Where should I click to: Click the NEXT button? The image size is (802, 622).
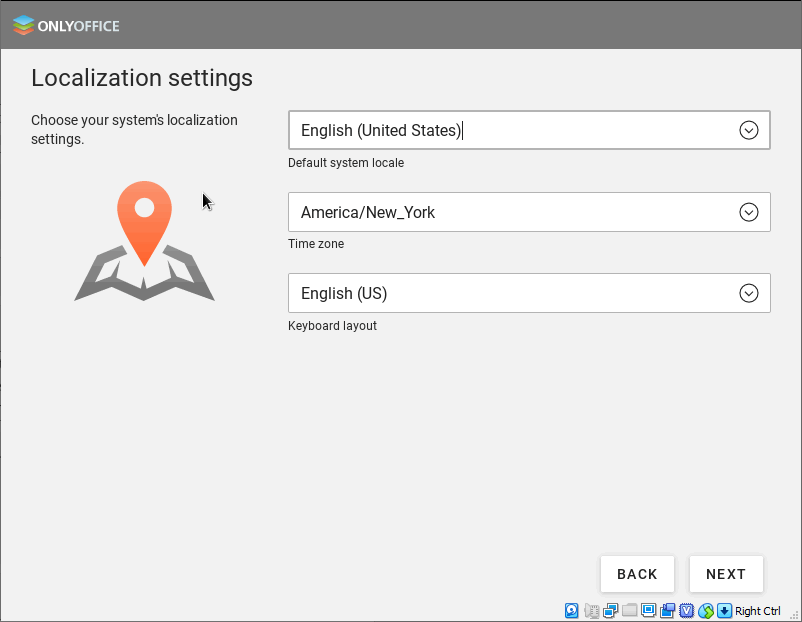click(726, 574)
